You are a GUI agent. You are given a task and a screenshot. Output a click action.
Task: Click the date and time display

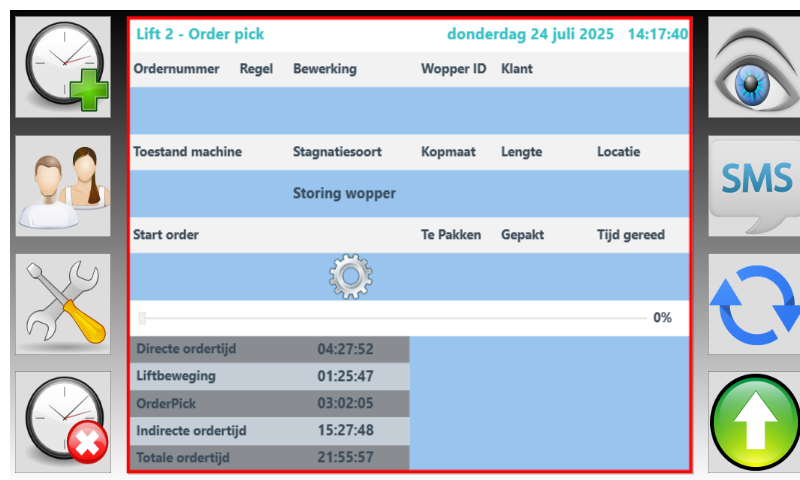[567, 34]
